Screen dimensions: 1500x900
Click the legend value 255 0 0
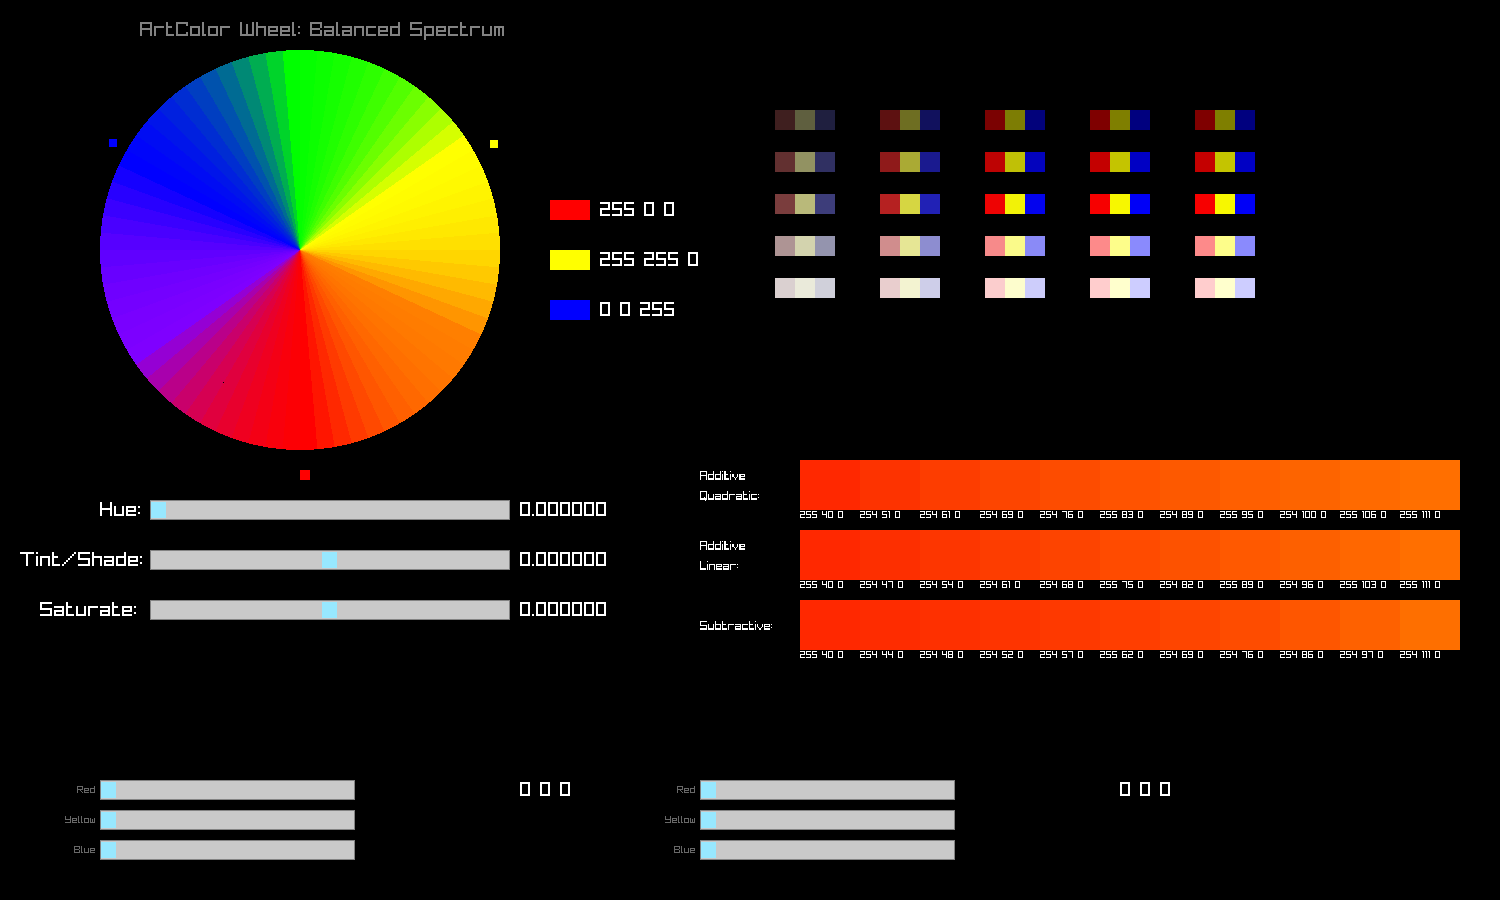[637, 210]
